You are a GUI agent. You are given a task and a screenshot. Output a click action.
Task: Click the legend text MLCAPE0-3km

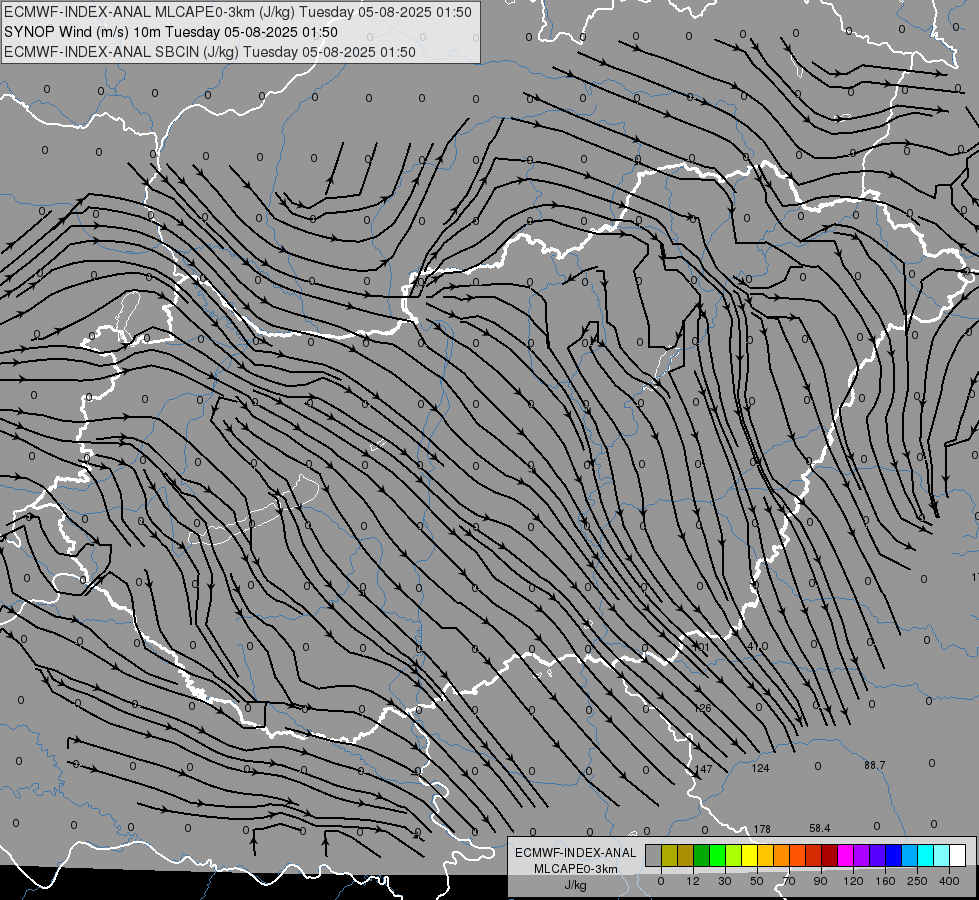(x=576, y=869)
